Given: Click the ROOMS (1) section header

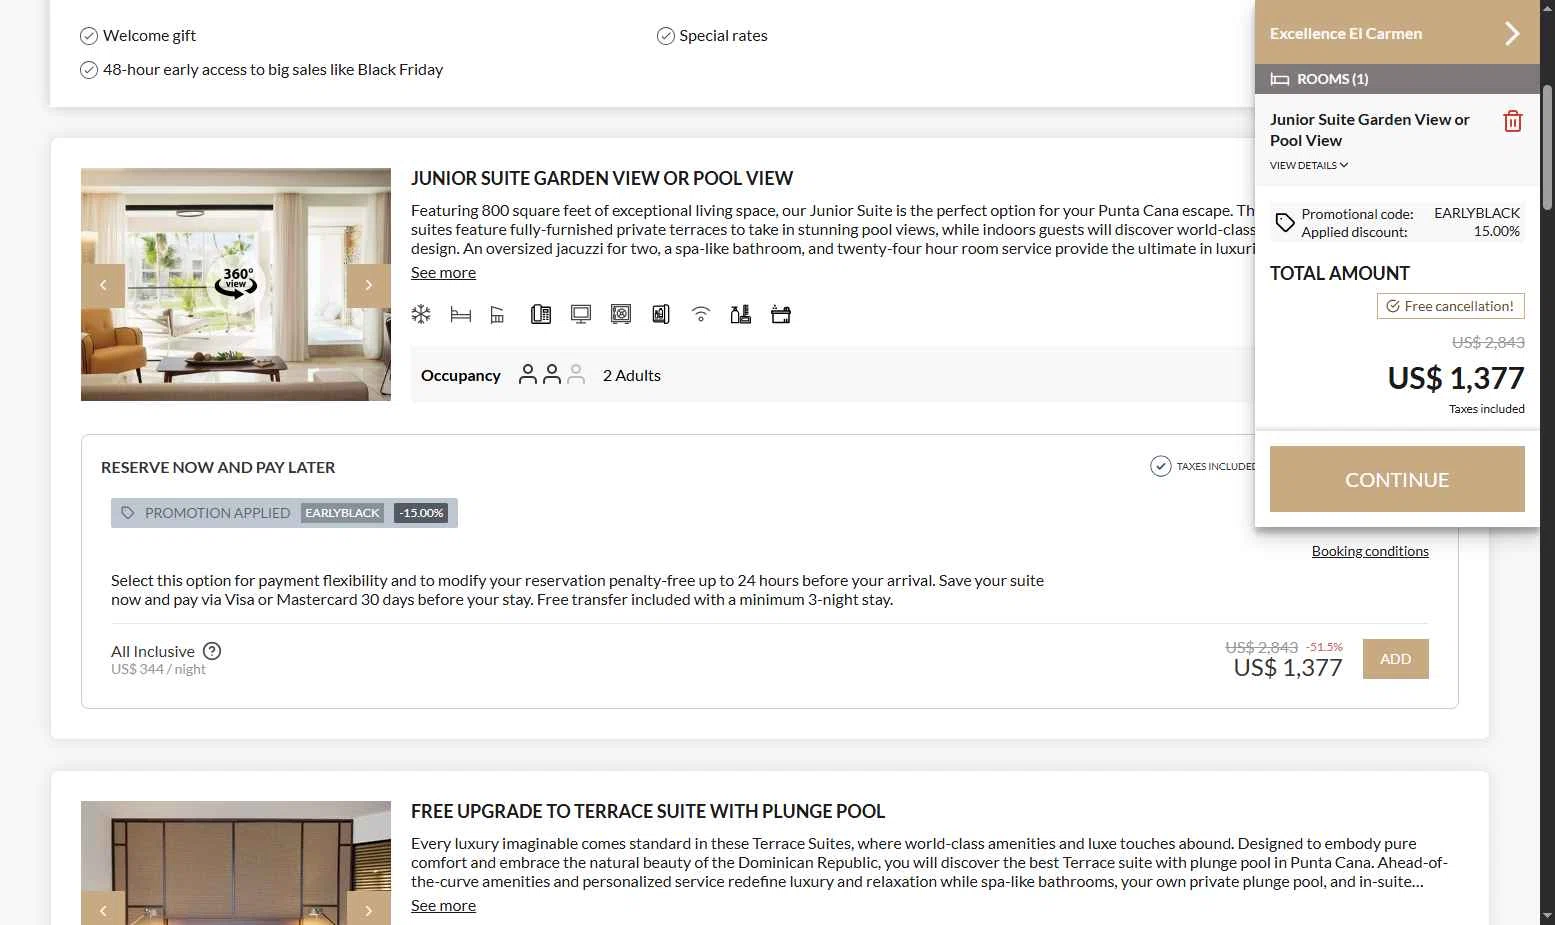Looking at the screenshot, I should pyautogui.click(x=1397, y=79).
